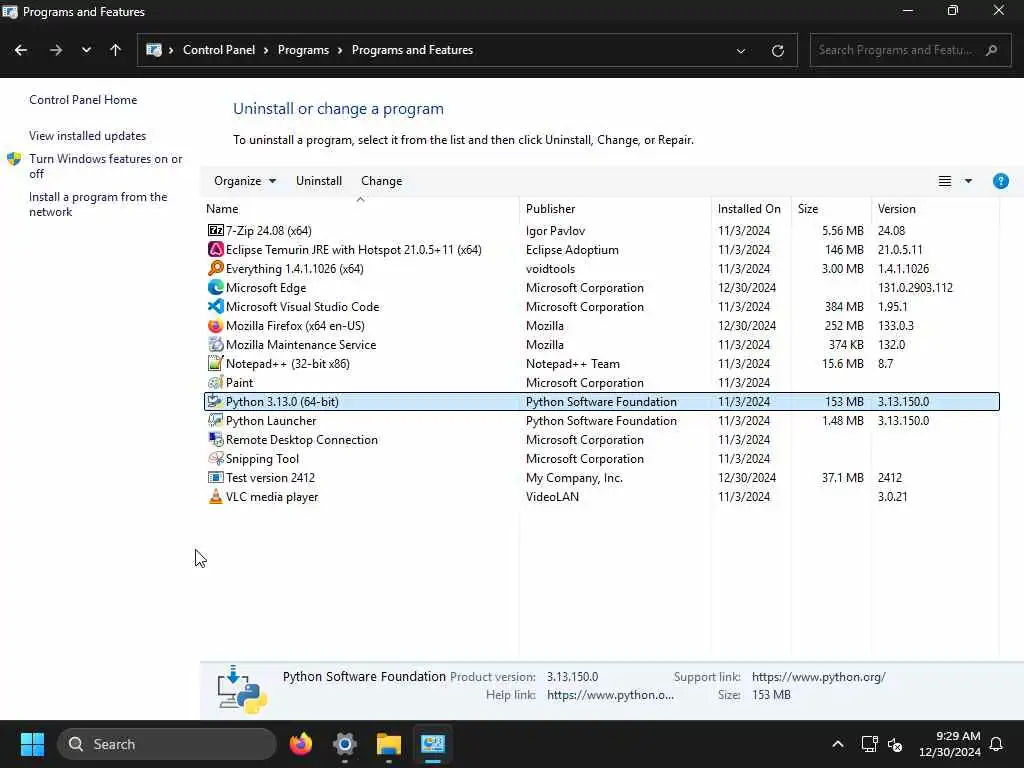1024x768 pixels.
Task: Open File Explorer from the taskbar
Action: [389, 744]
